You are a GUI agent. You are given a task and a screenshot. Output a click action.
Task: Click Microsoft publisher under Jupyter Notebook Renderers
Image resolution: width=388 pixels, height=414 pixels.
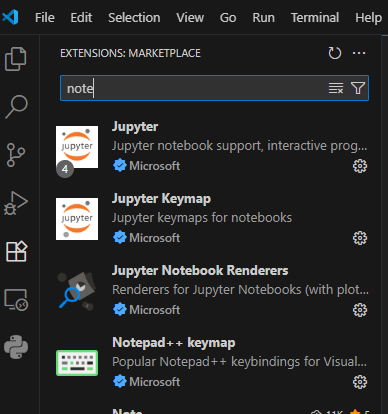(155, 310)
